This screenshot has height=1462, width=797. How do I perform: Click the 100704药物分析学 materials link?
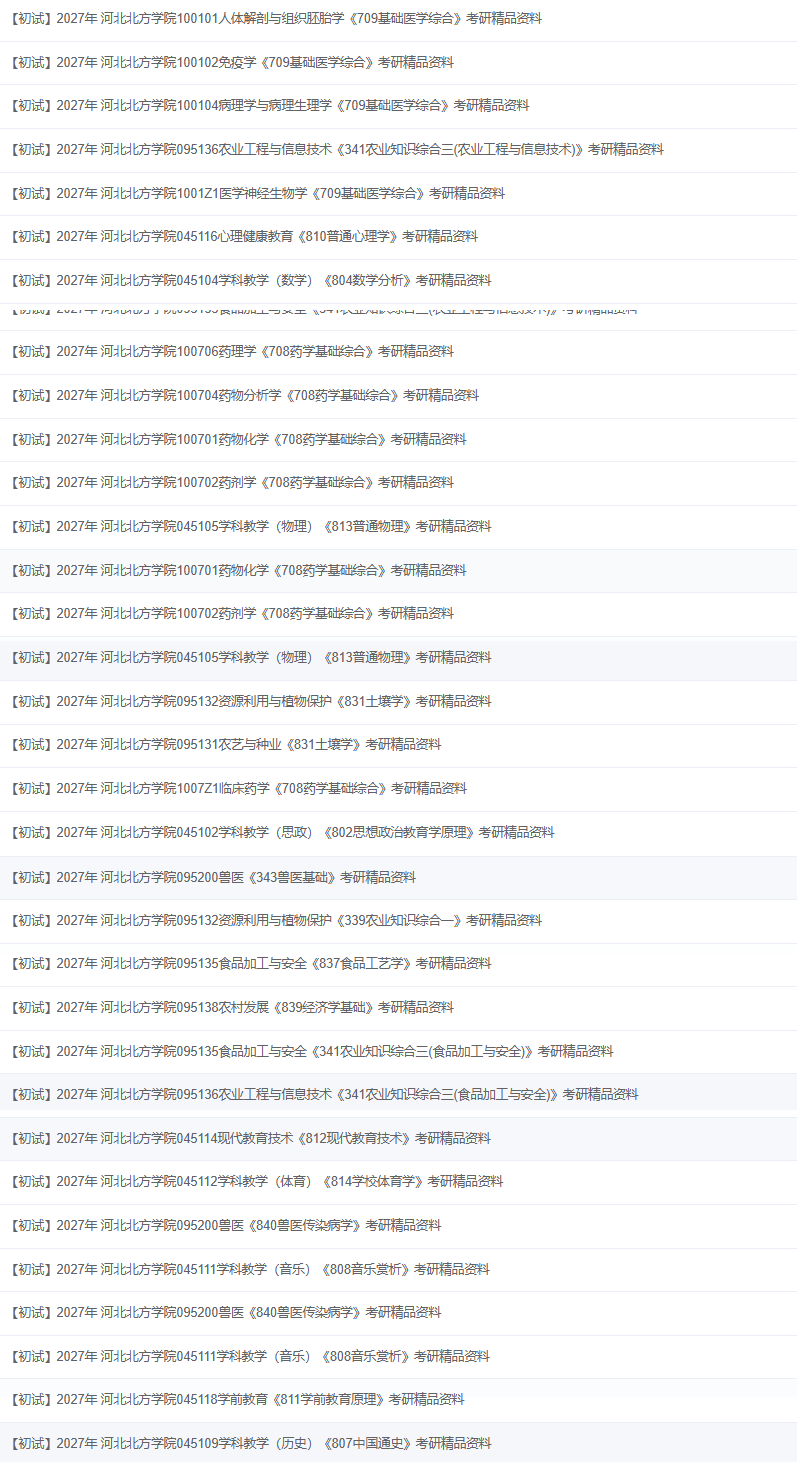245,395
